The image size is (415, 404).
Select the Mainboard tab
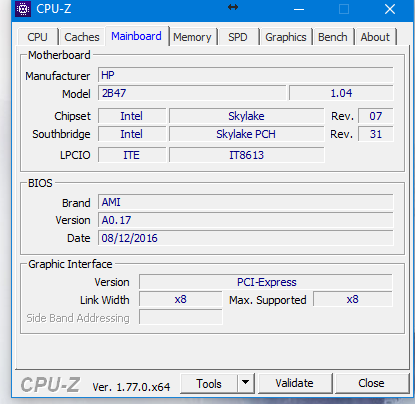coord(137,36)
